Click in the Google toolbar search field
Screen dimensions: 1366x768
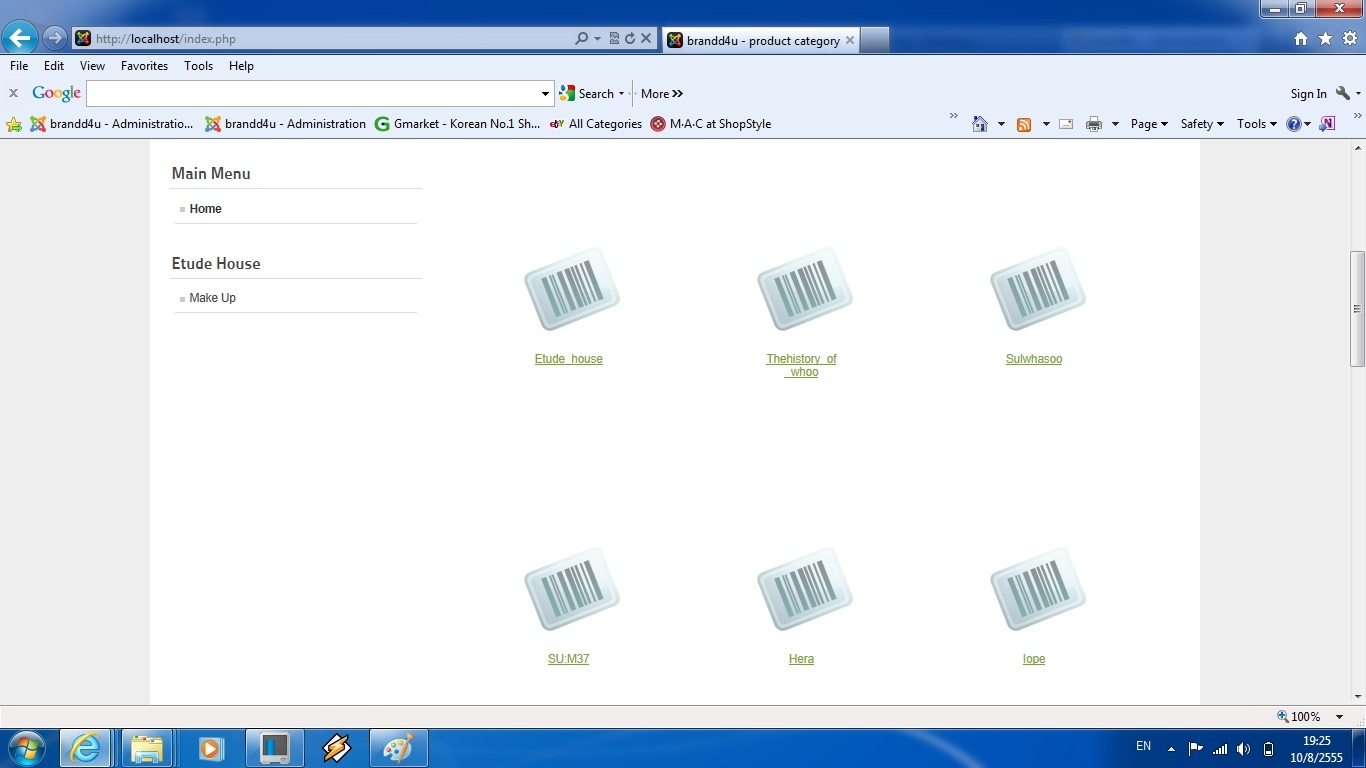click(x=312, y=93)
